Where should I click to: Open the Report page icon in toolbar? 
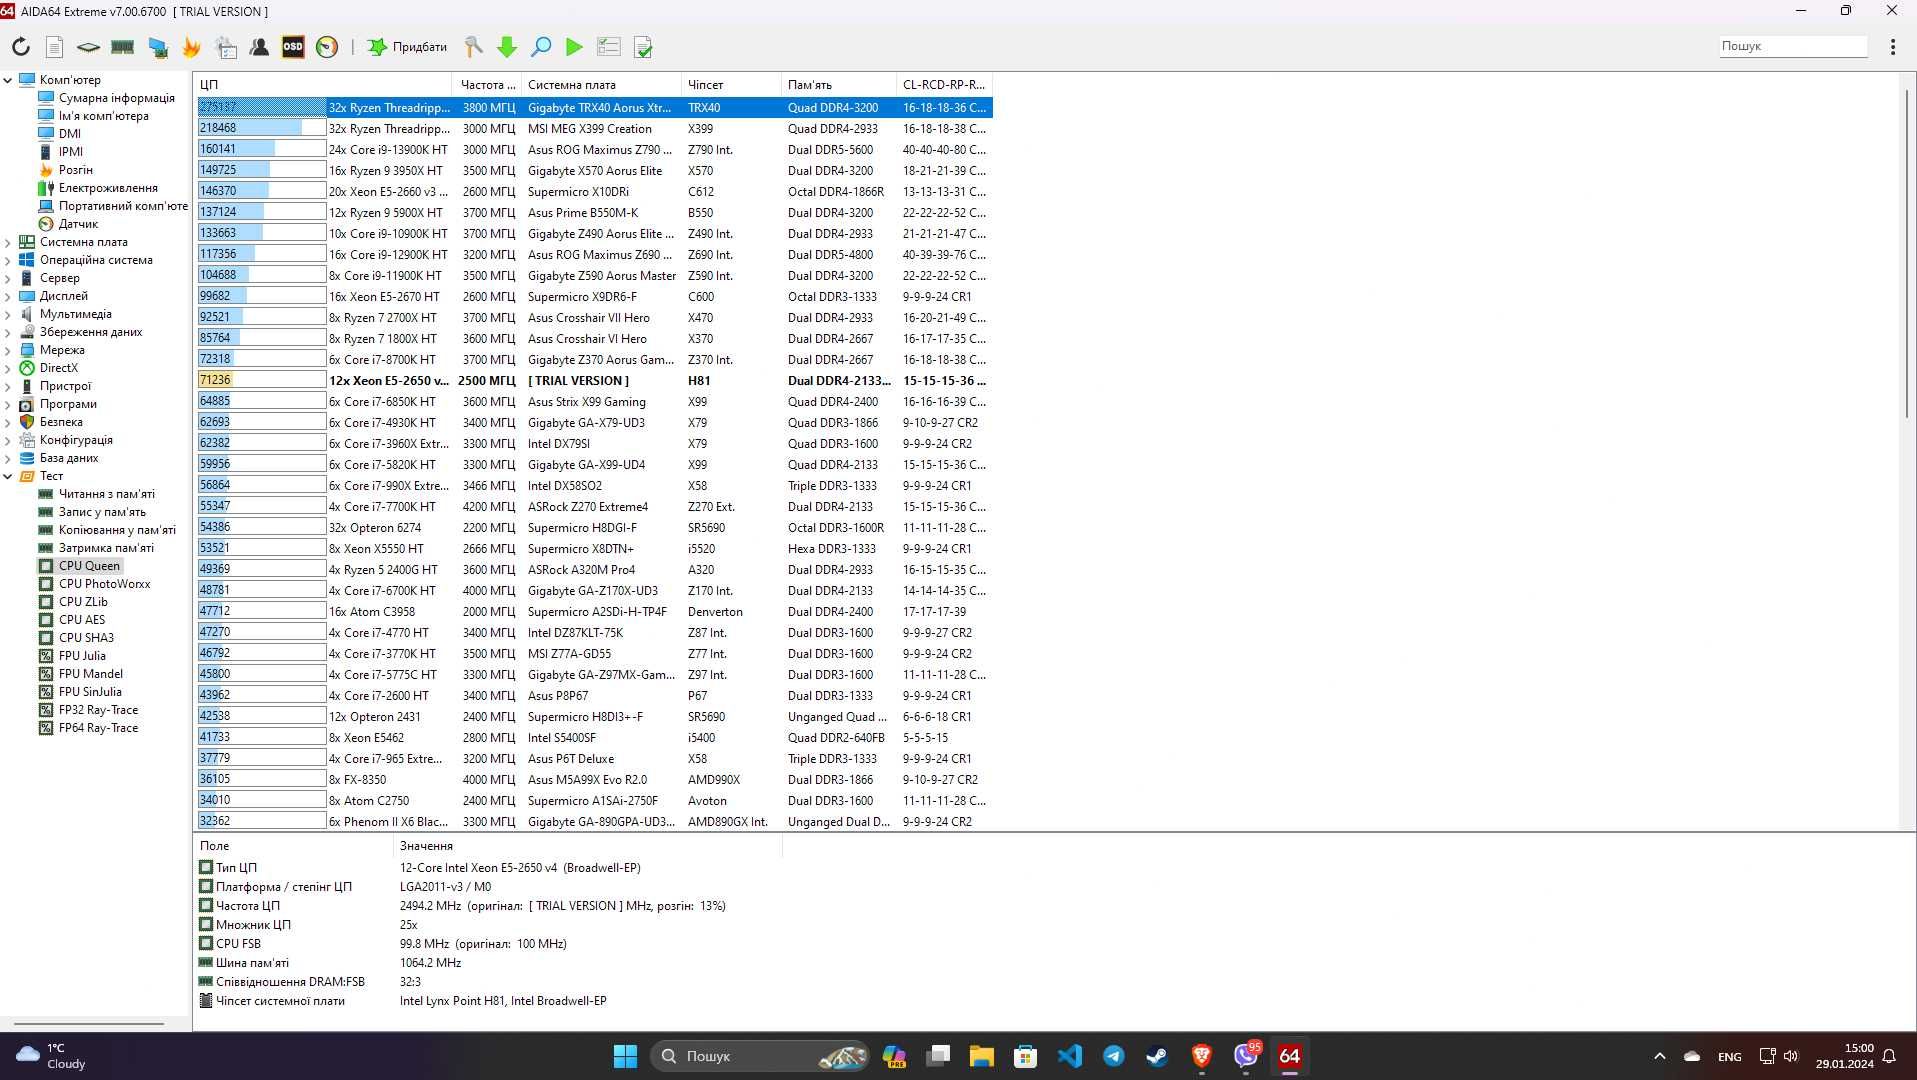[x=55, y=47]
